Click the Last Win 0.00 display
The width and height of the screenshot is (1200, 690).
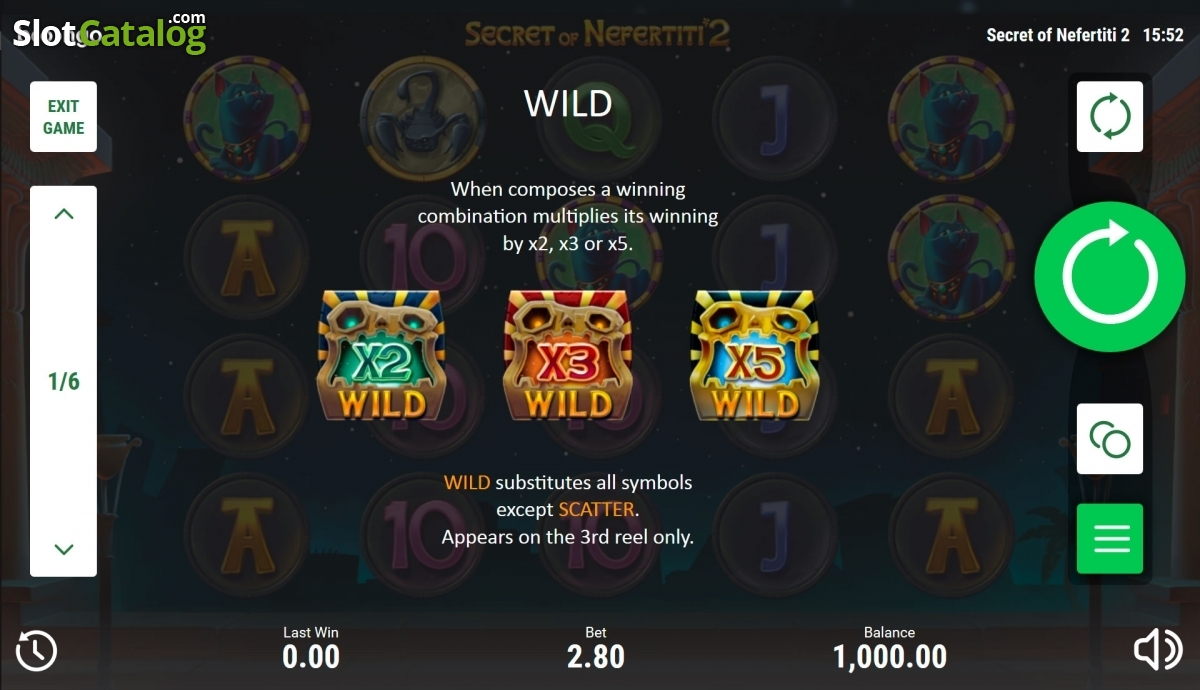(x=311, y=657)
